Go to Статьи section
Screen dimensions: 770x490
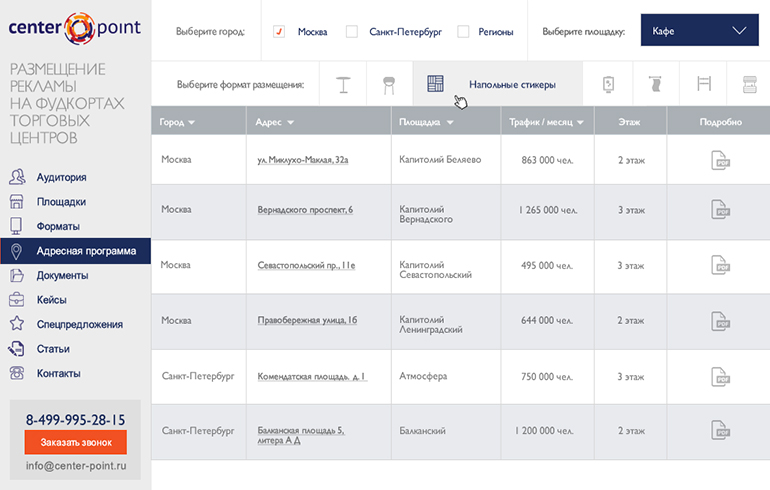coord(53,349)
